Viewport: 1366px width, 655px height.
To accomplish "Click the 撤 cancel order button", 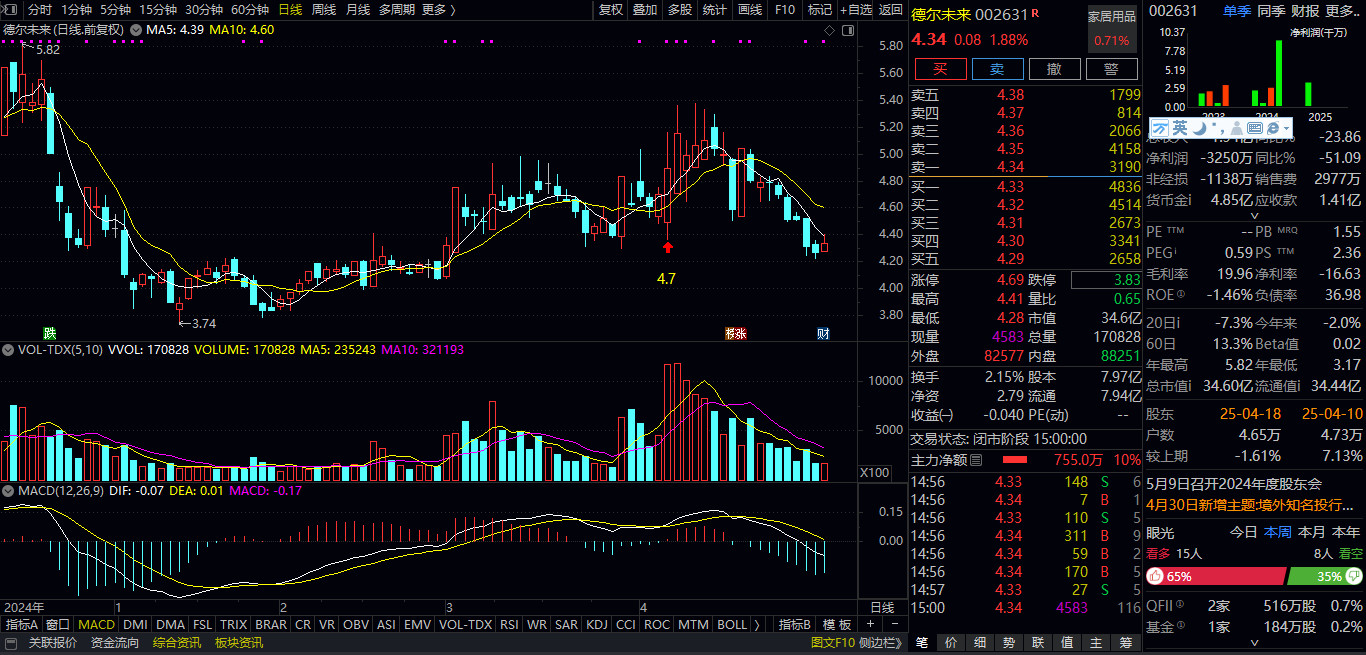I will (1054, 69).
